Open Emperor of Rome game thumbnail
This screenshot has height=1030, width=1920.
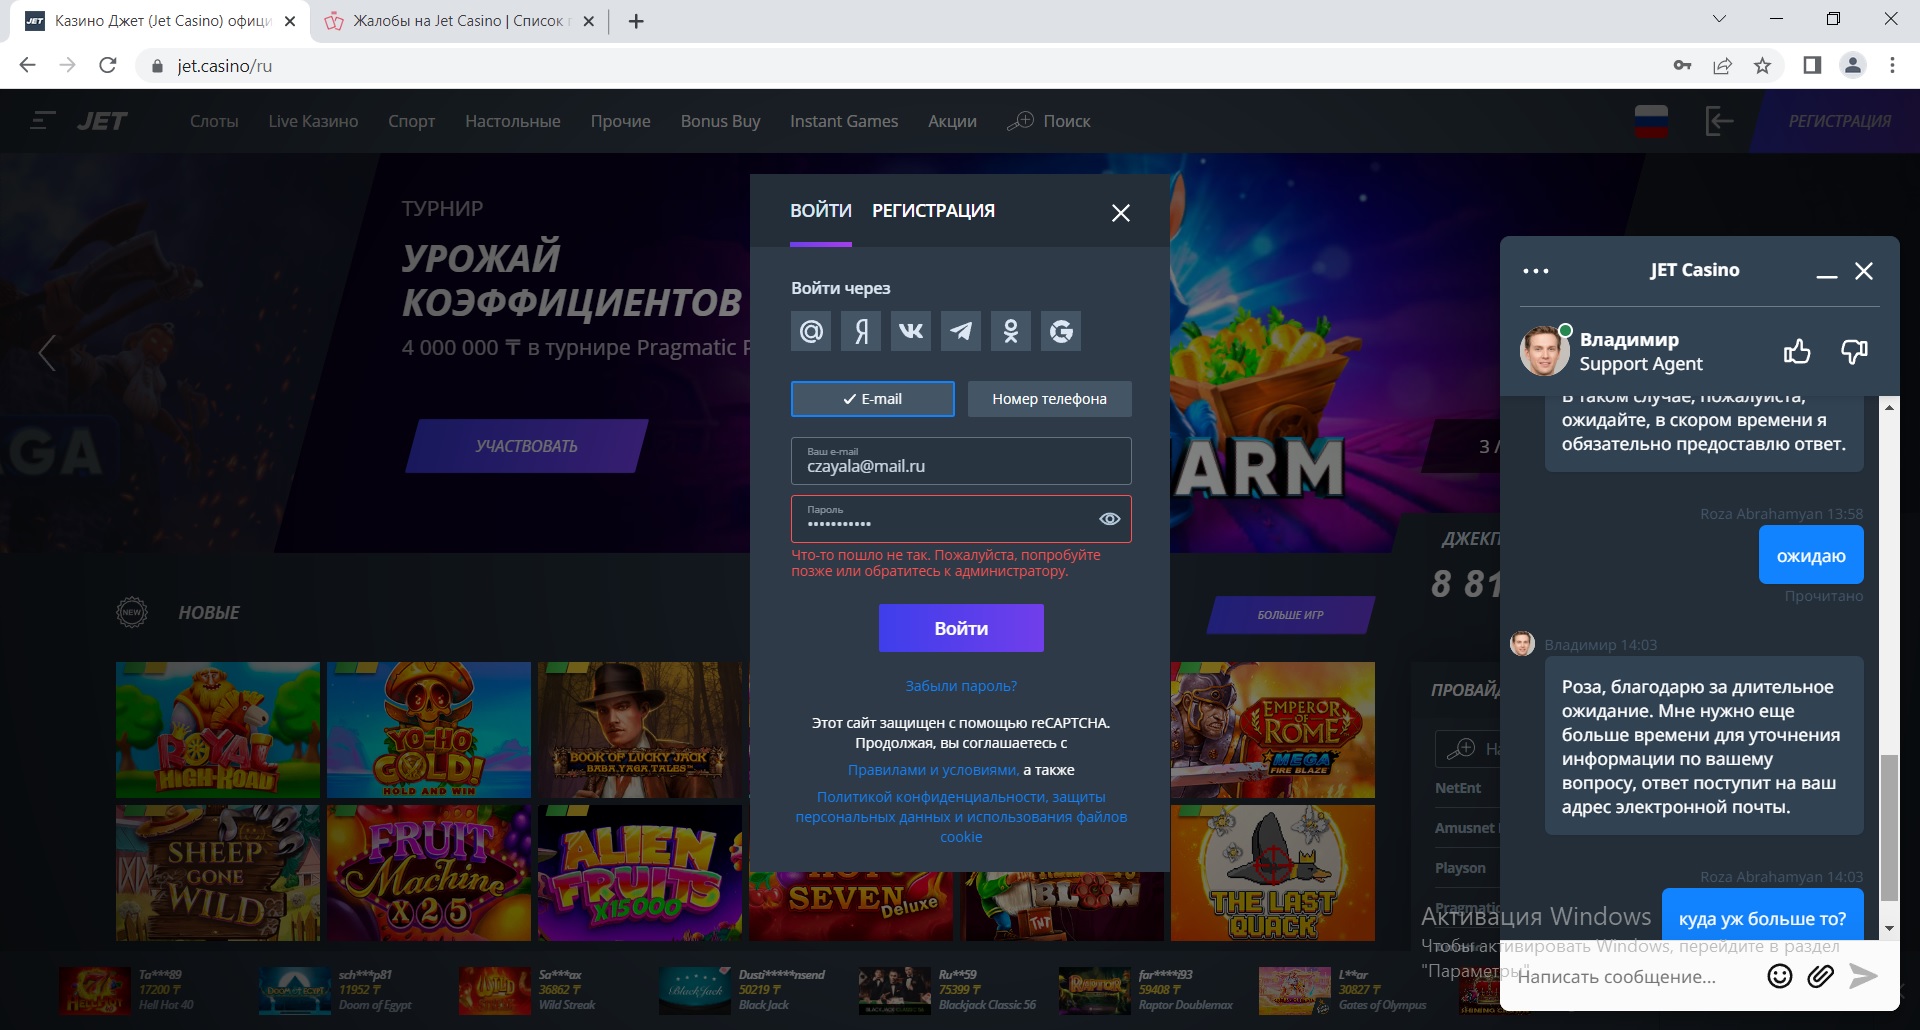tap(1273, 730)
